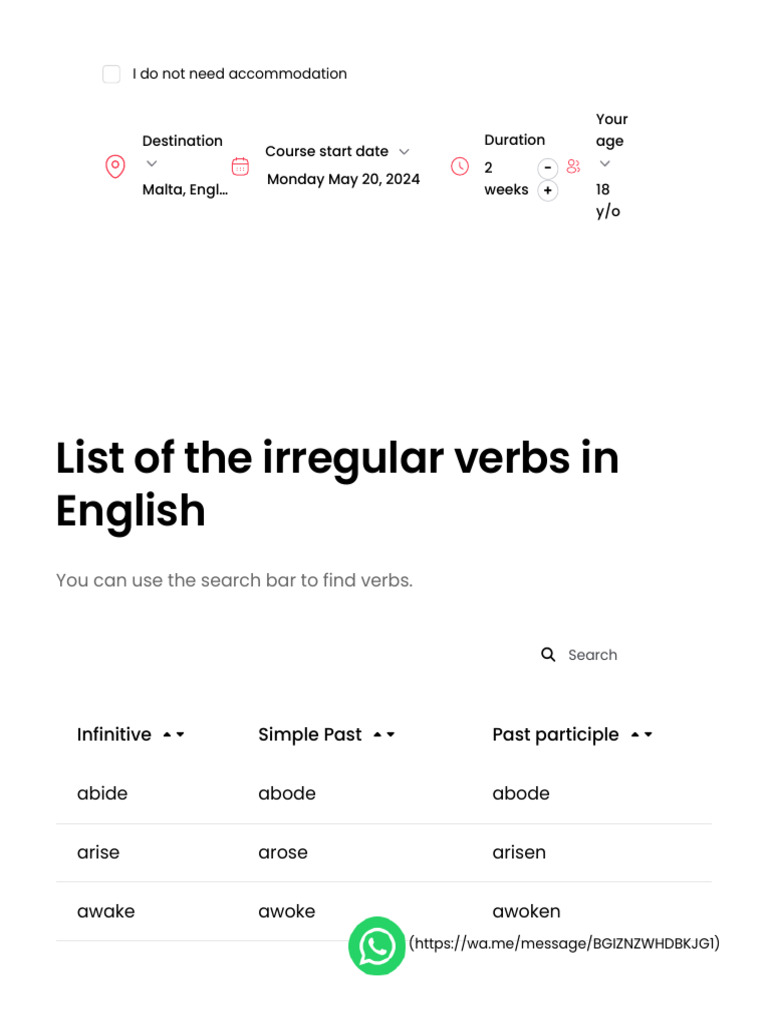Image resolution: width=768 pixels, height=1024 pixels.
Task: Decrease duration with minus button
Action: pyautogui.click(x=548, y=168)
